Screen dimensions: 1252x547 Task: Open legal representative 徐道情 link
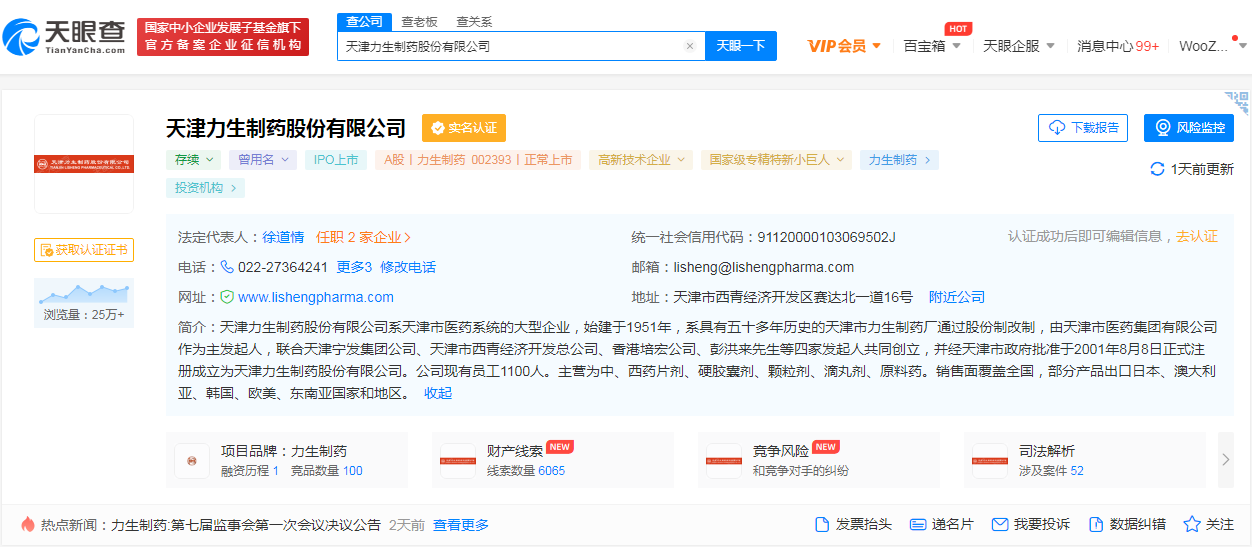(x=283, y=237)
